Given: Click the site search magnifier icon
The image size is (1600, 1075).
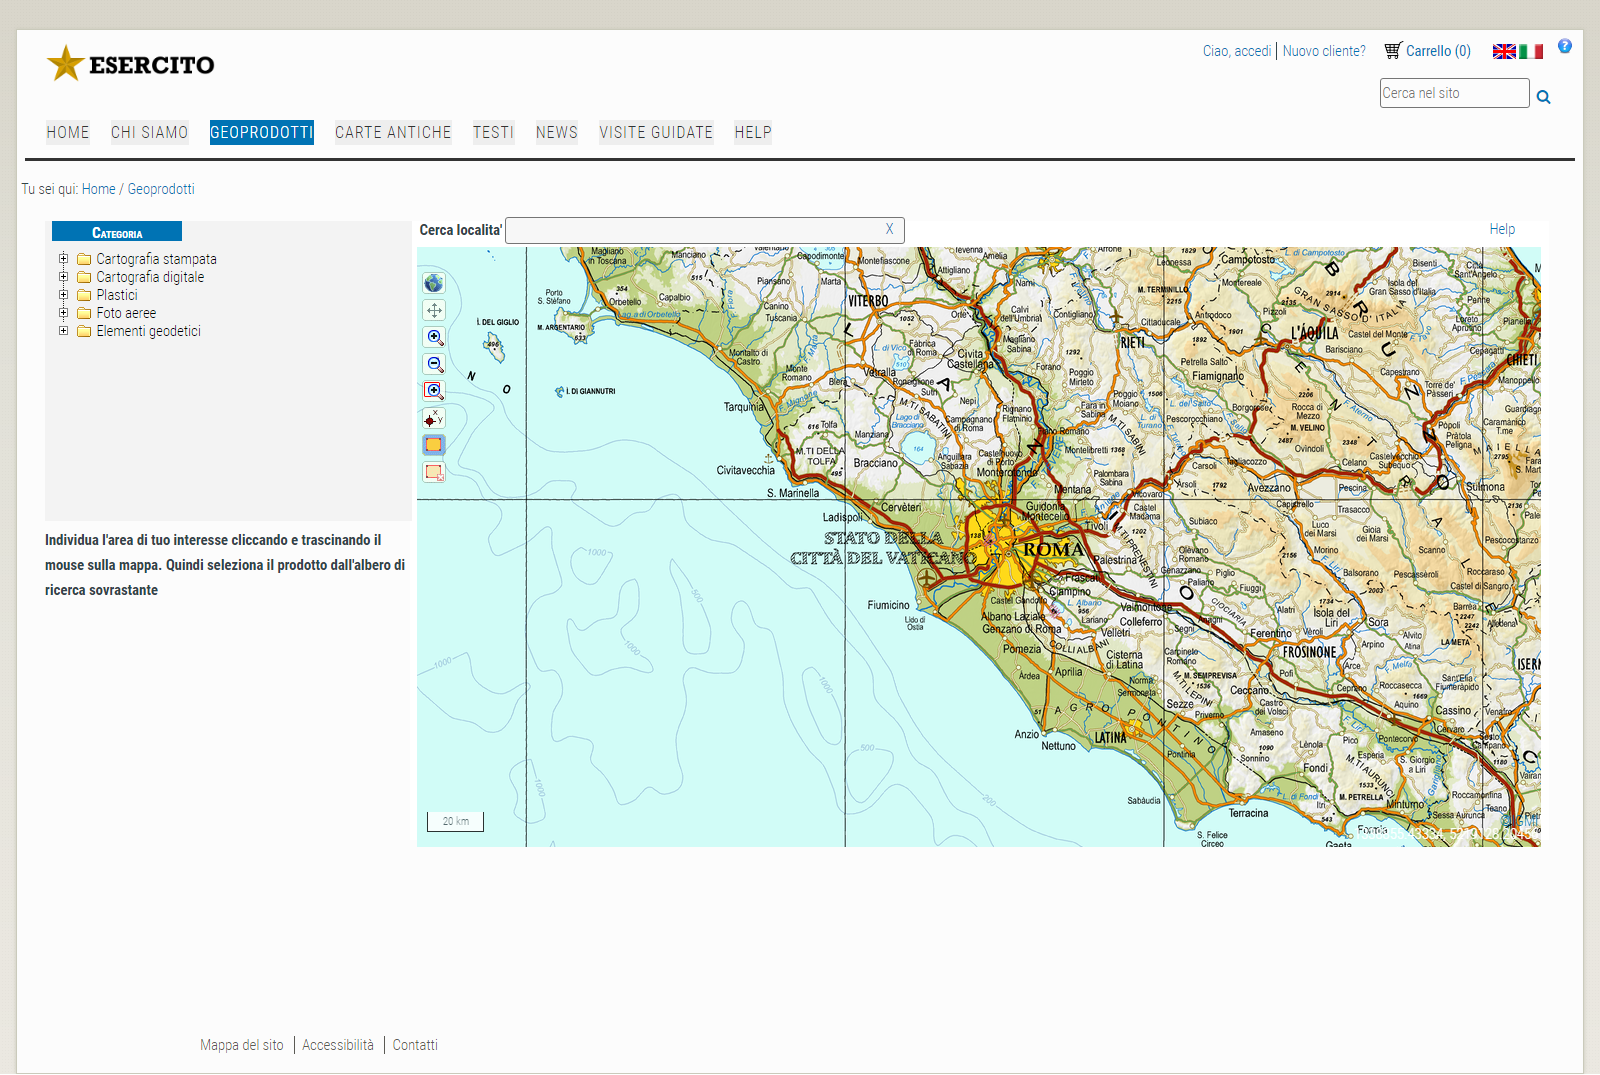Looking at the screenshot, I should (1543, 97).
